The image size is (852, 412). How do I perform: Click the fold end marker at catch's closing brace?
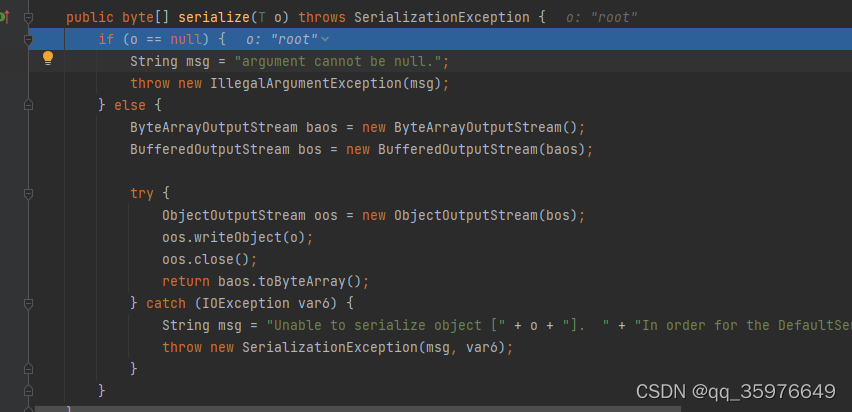tap(28, 369)
